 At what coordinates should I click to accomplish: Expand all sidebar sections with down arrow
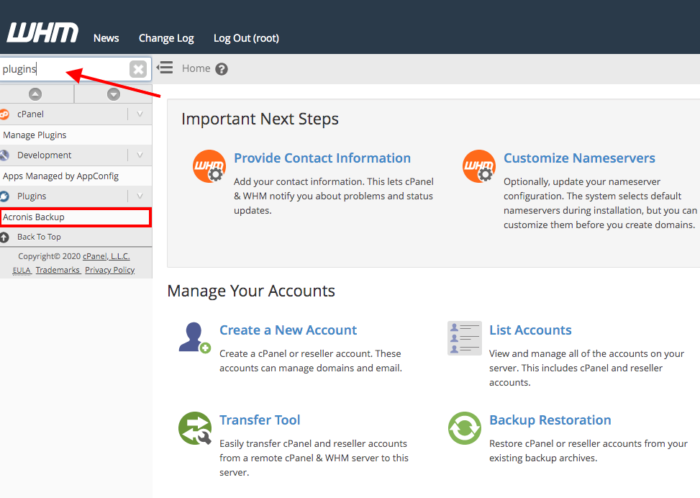point(113,94)
